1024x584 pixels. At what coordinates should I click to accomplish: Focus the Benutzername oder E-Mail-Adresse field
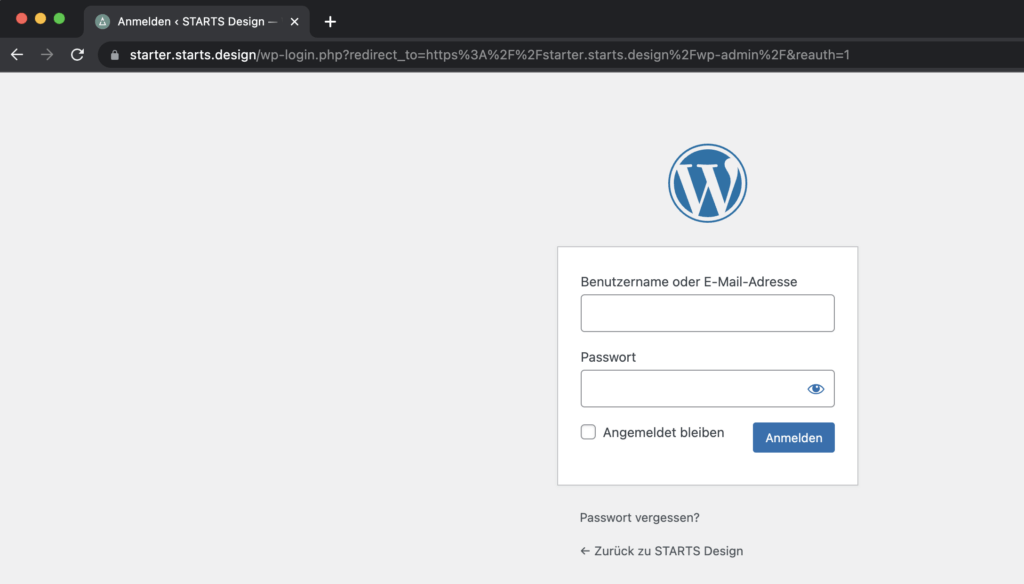[x=707, y=313]
